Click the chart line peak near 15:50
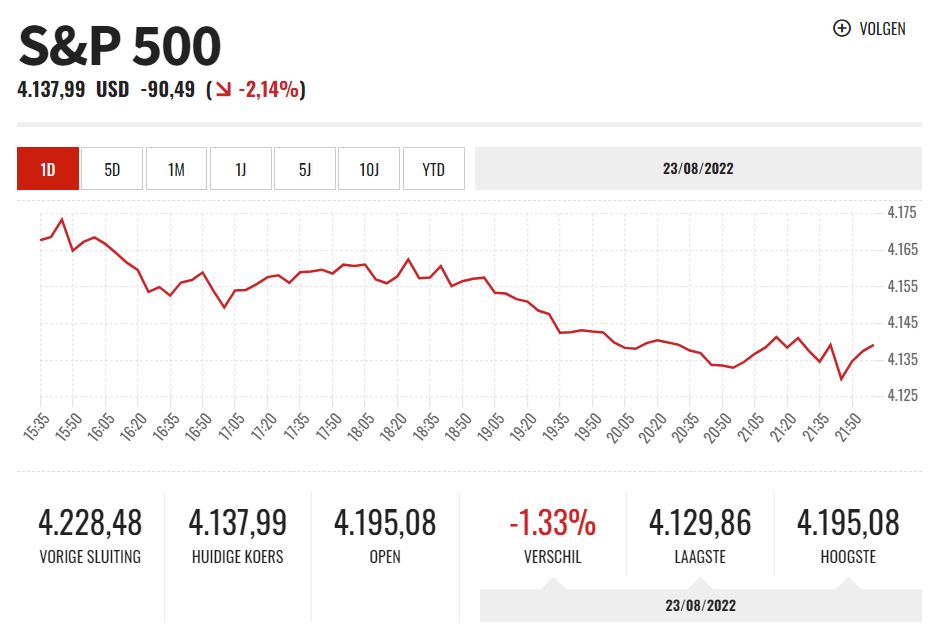This screenshot has height=639, width=948. point(62,219)
